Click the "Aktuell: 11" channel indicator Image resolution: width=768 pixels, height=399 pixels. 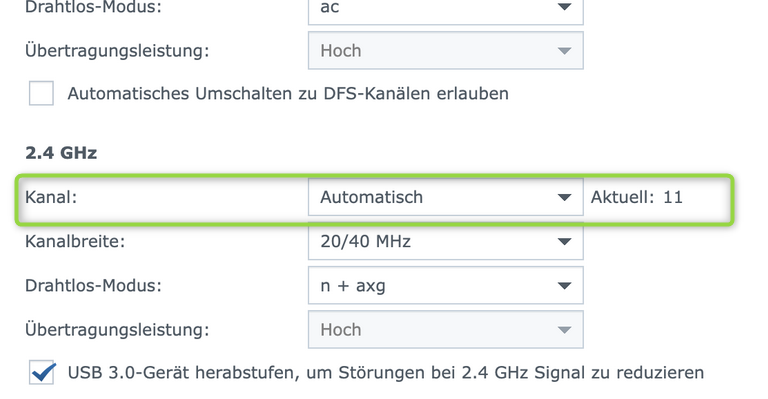point(637,197)
